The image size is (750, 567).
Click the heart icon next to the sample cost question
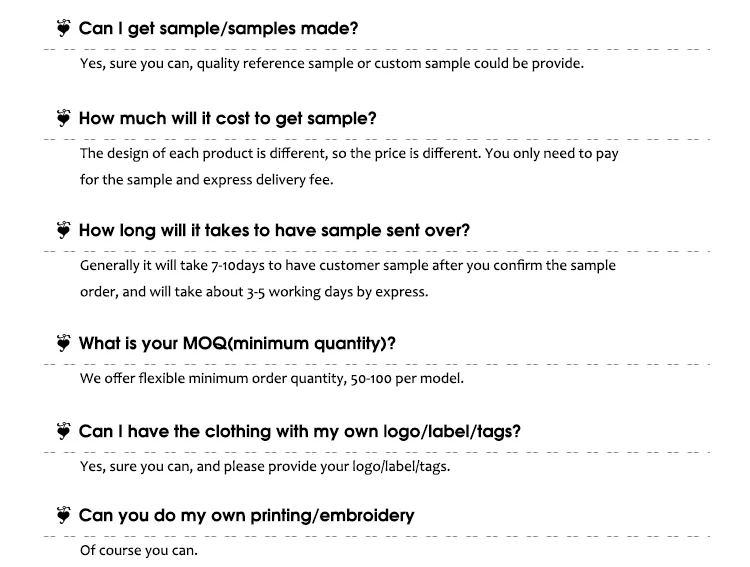pyautogui.click(x=64, y=118)
